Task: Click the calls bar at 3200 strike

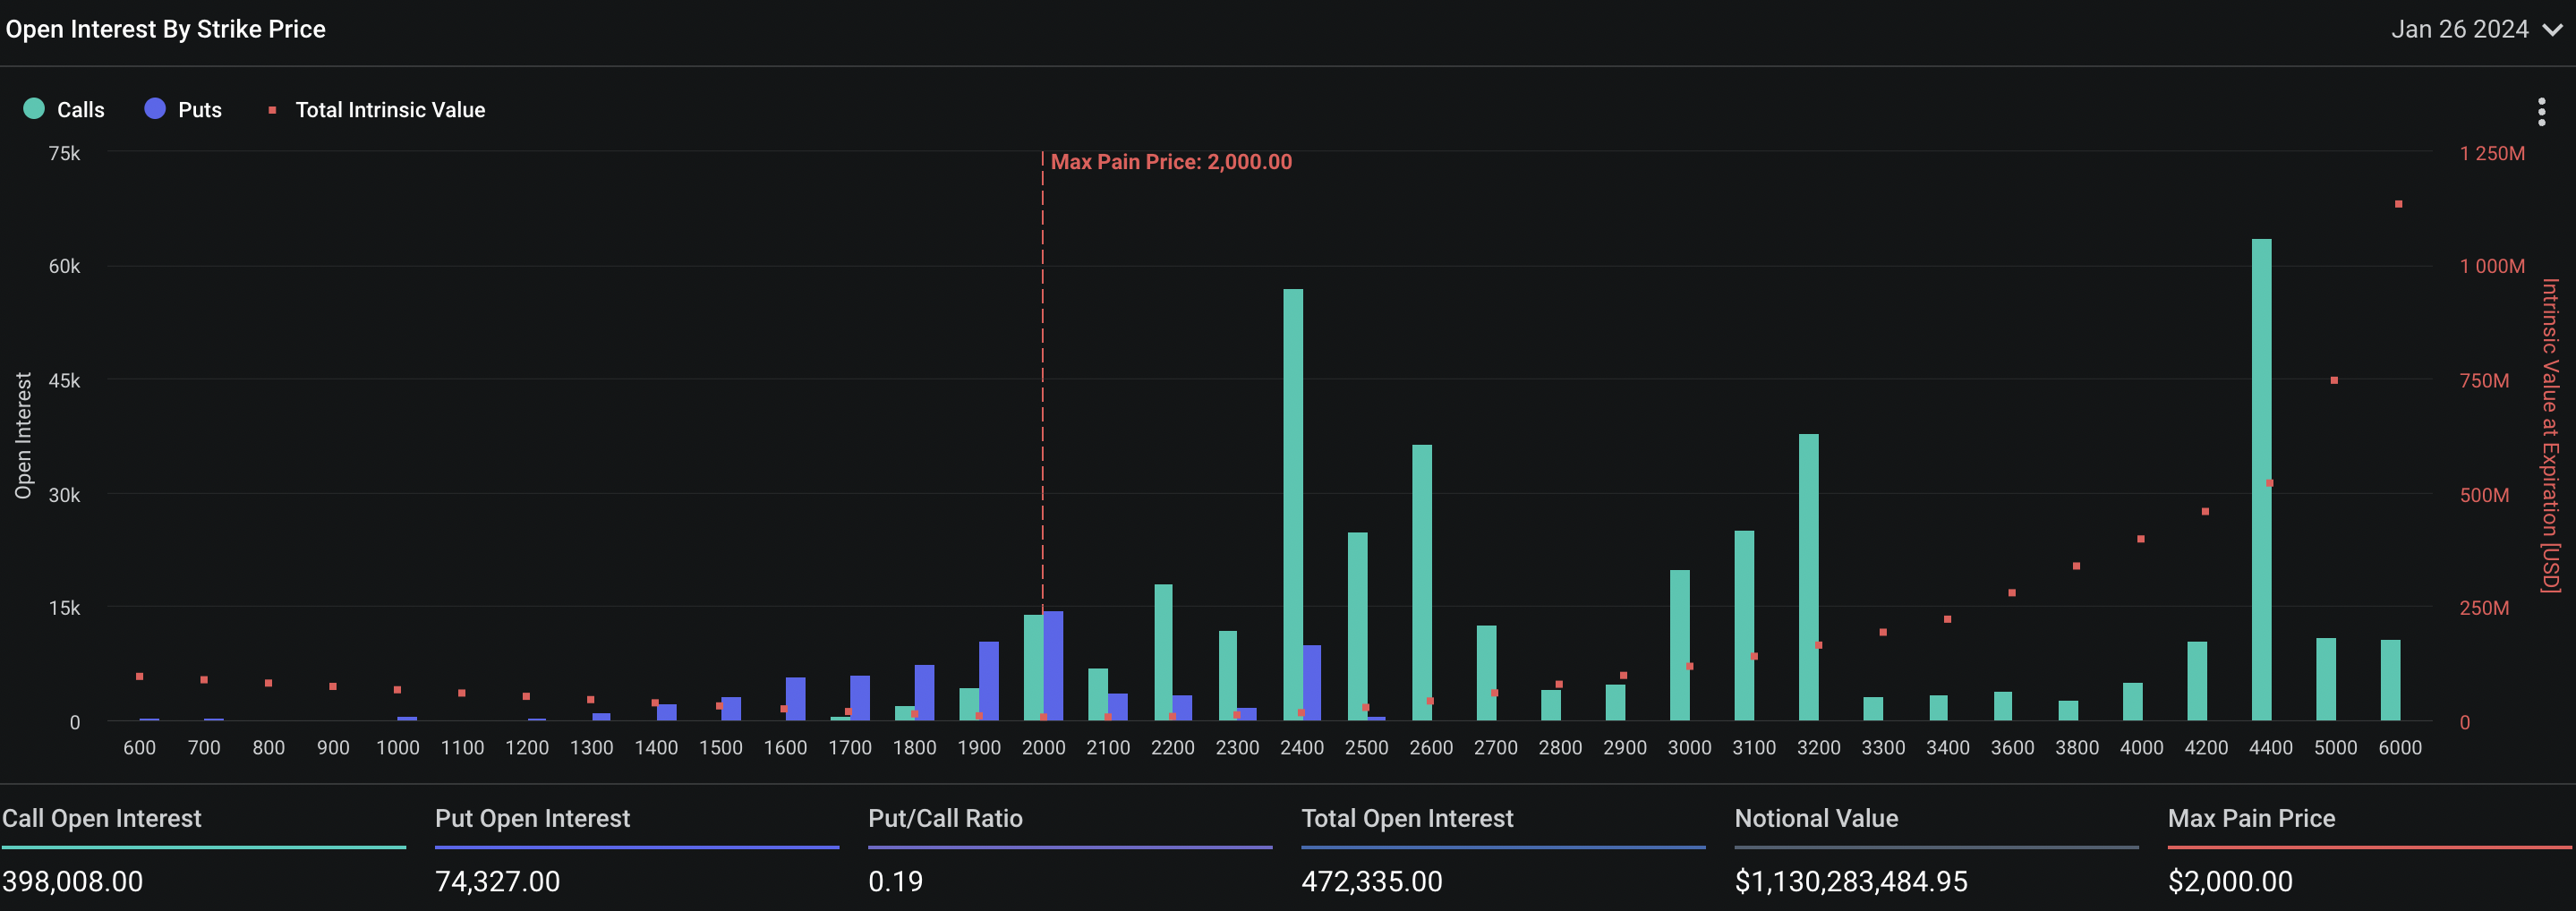Action: pos(1808,575)
